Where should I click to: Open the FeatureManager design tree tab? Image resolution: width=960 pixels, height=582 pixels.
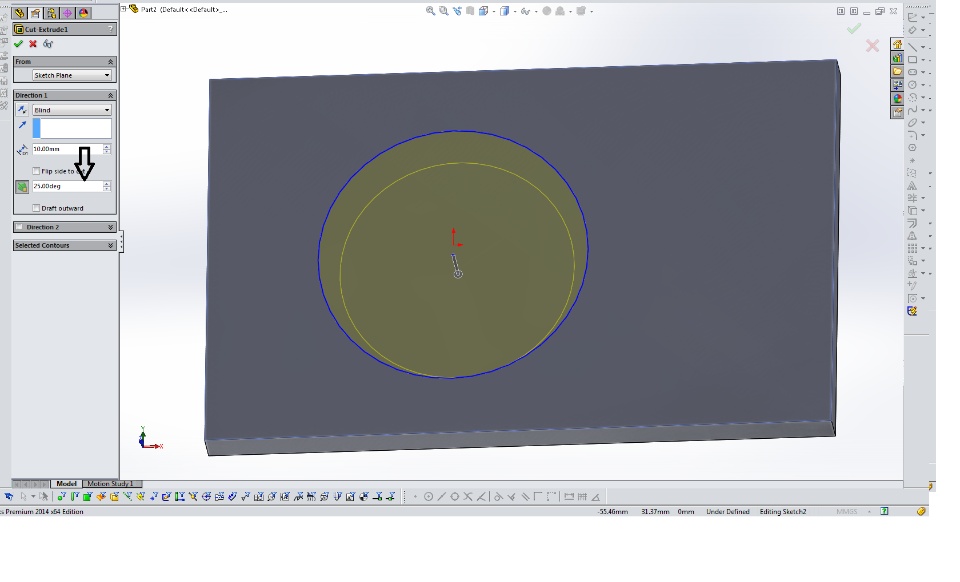20,13
